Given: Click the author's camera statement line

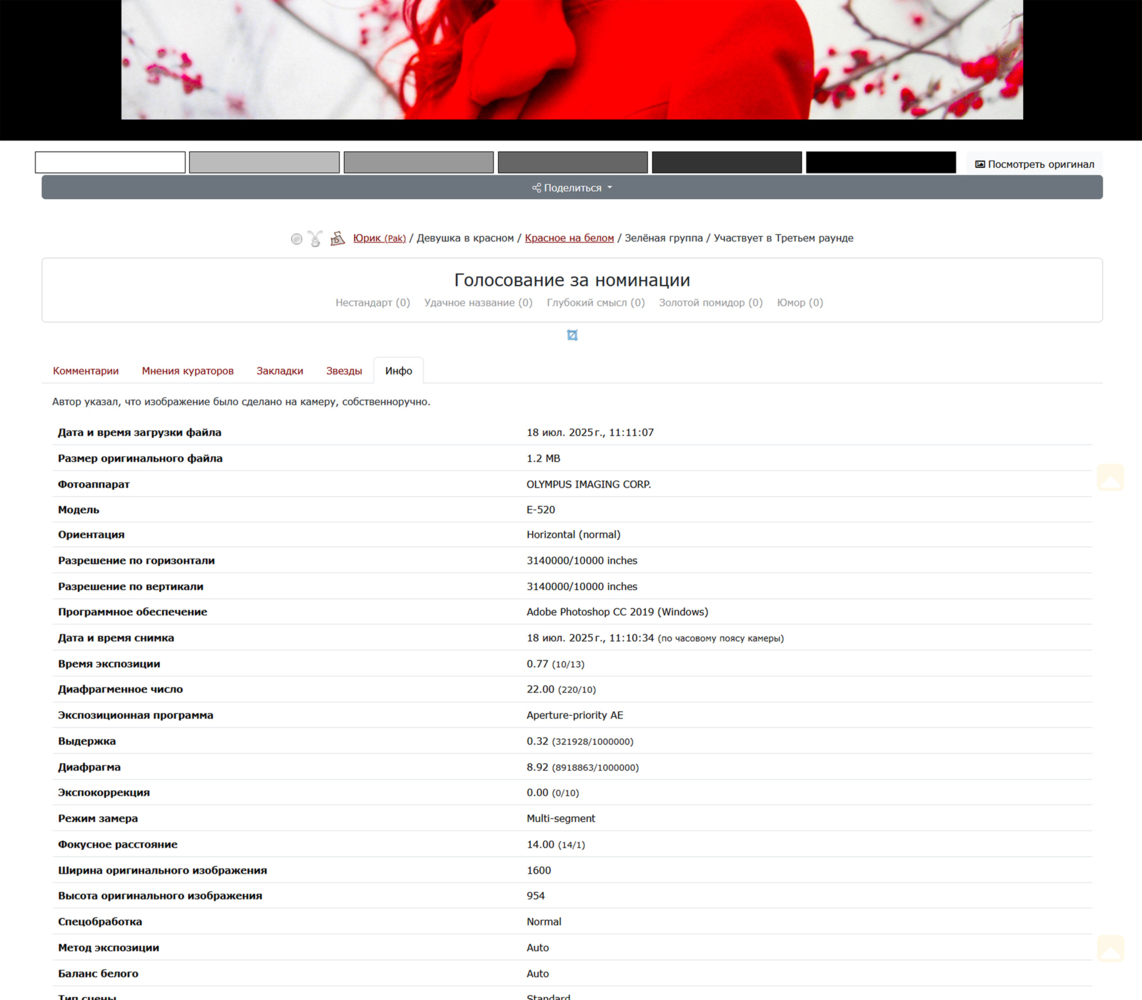Looking at the screenshot, I should pos(241,401).
